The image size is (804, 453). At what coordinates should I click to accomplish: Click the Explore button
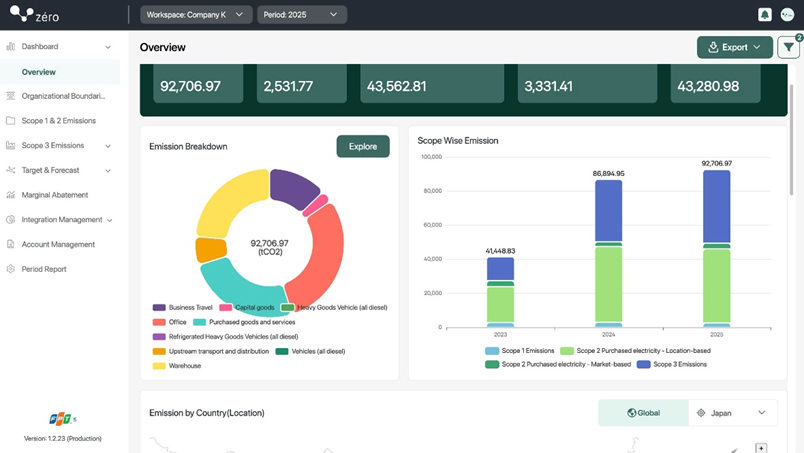[x=363, y=147]
